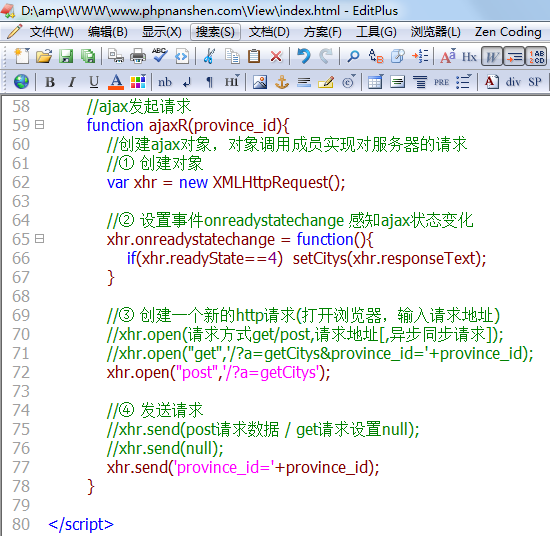Apply italic with the I icon
The height and width of the screenshot is (536, 550).
click(72, 82)
